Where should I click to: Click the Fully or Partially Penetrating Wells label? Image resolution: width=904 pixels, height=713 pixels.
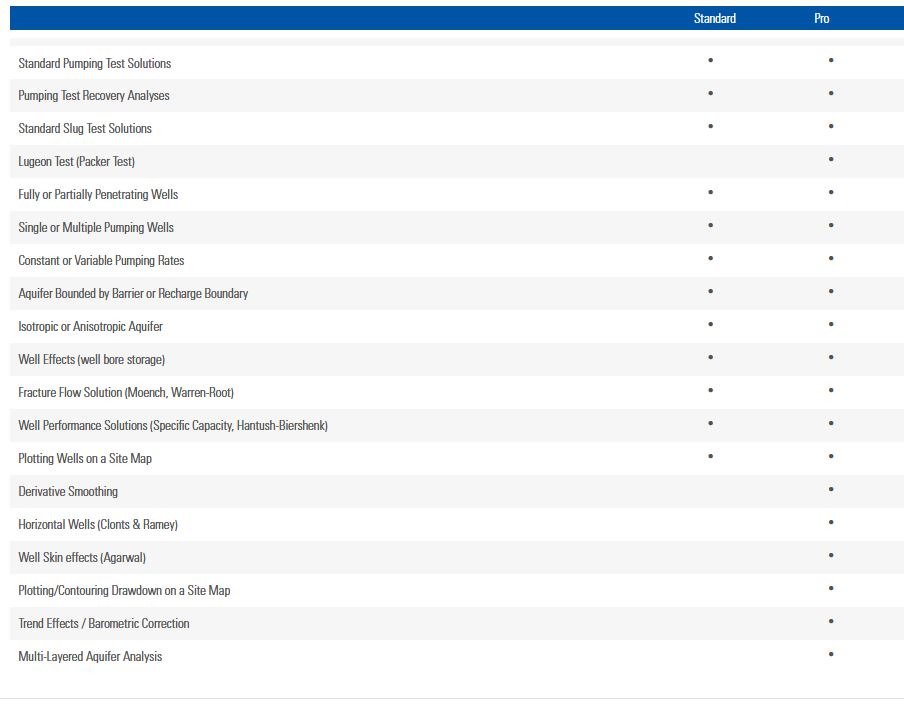point(98,194)
